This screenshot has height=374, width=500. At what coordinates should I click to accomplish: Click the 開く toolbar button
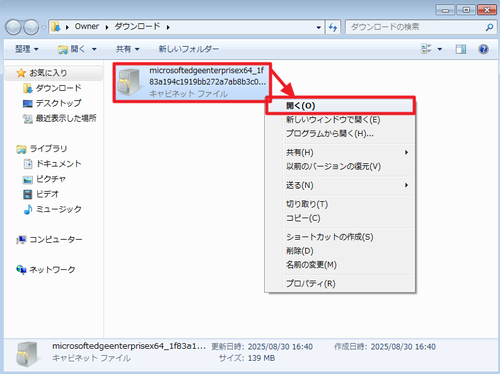72,49
